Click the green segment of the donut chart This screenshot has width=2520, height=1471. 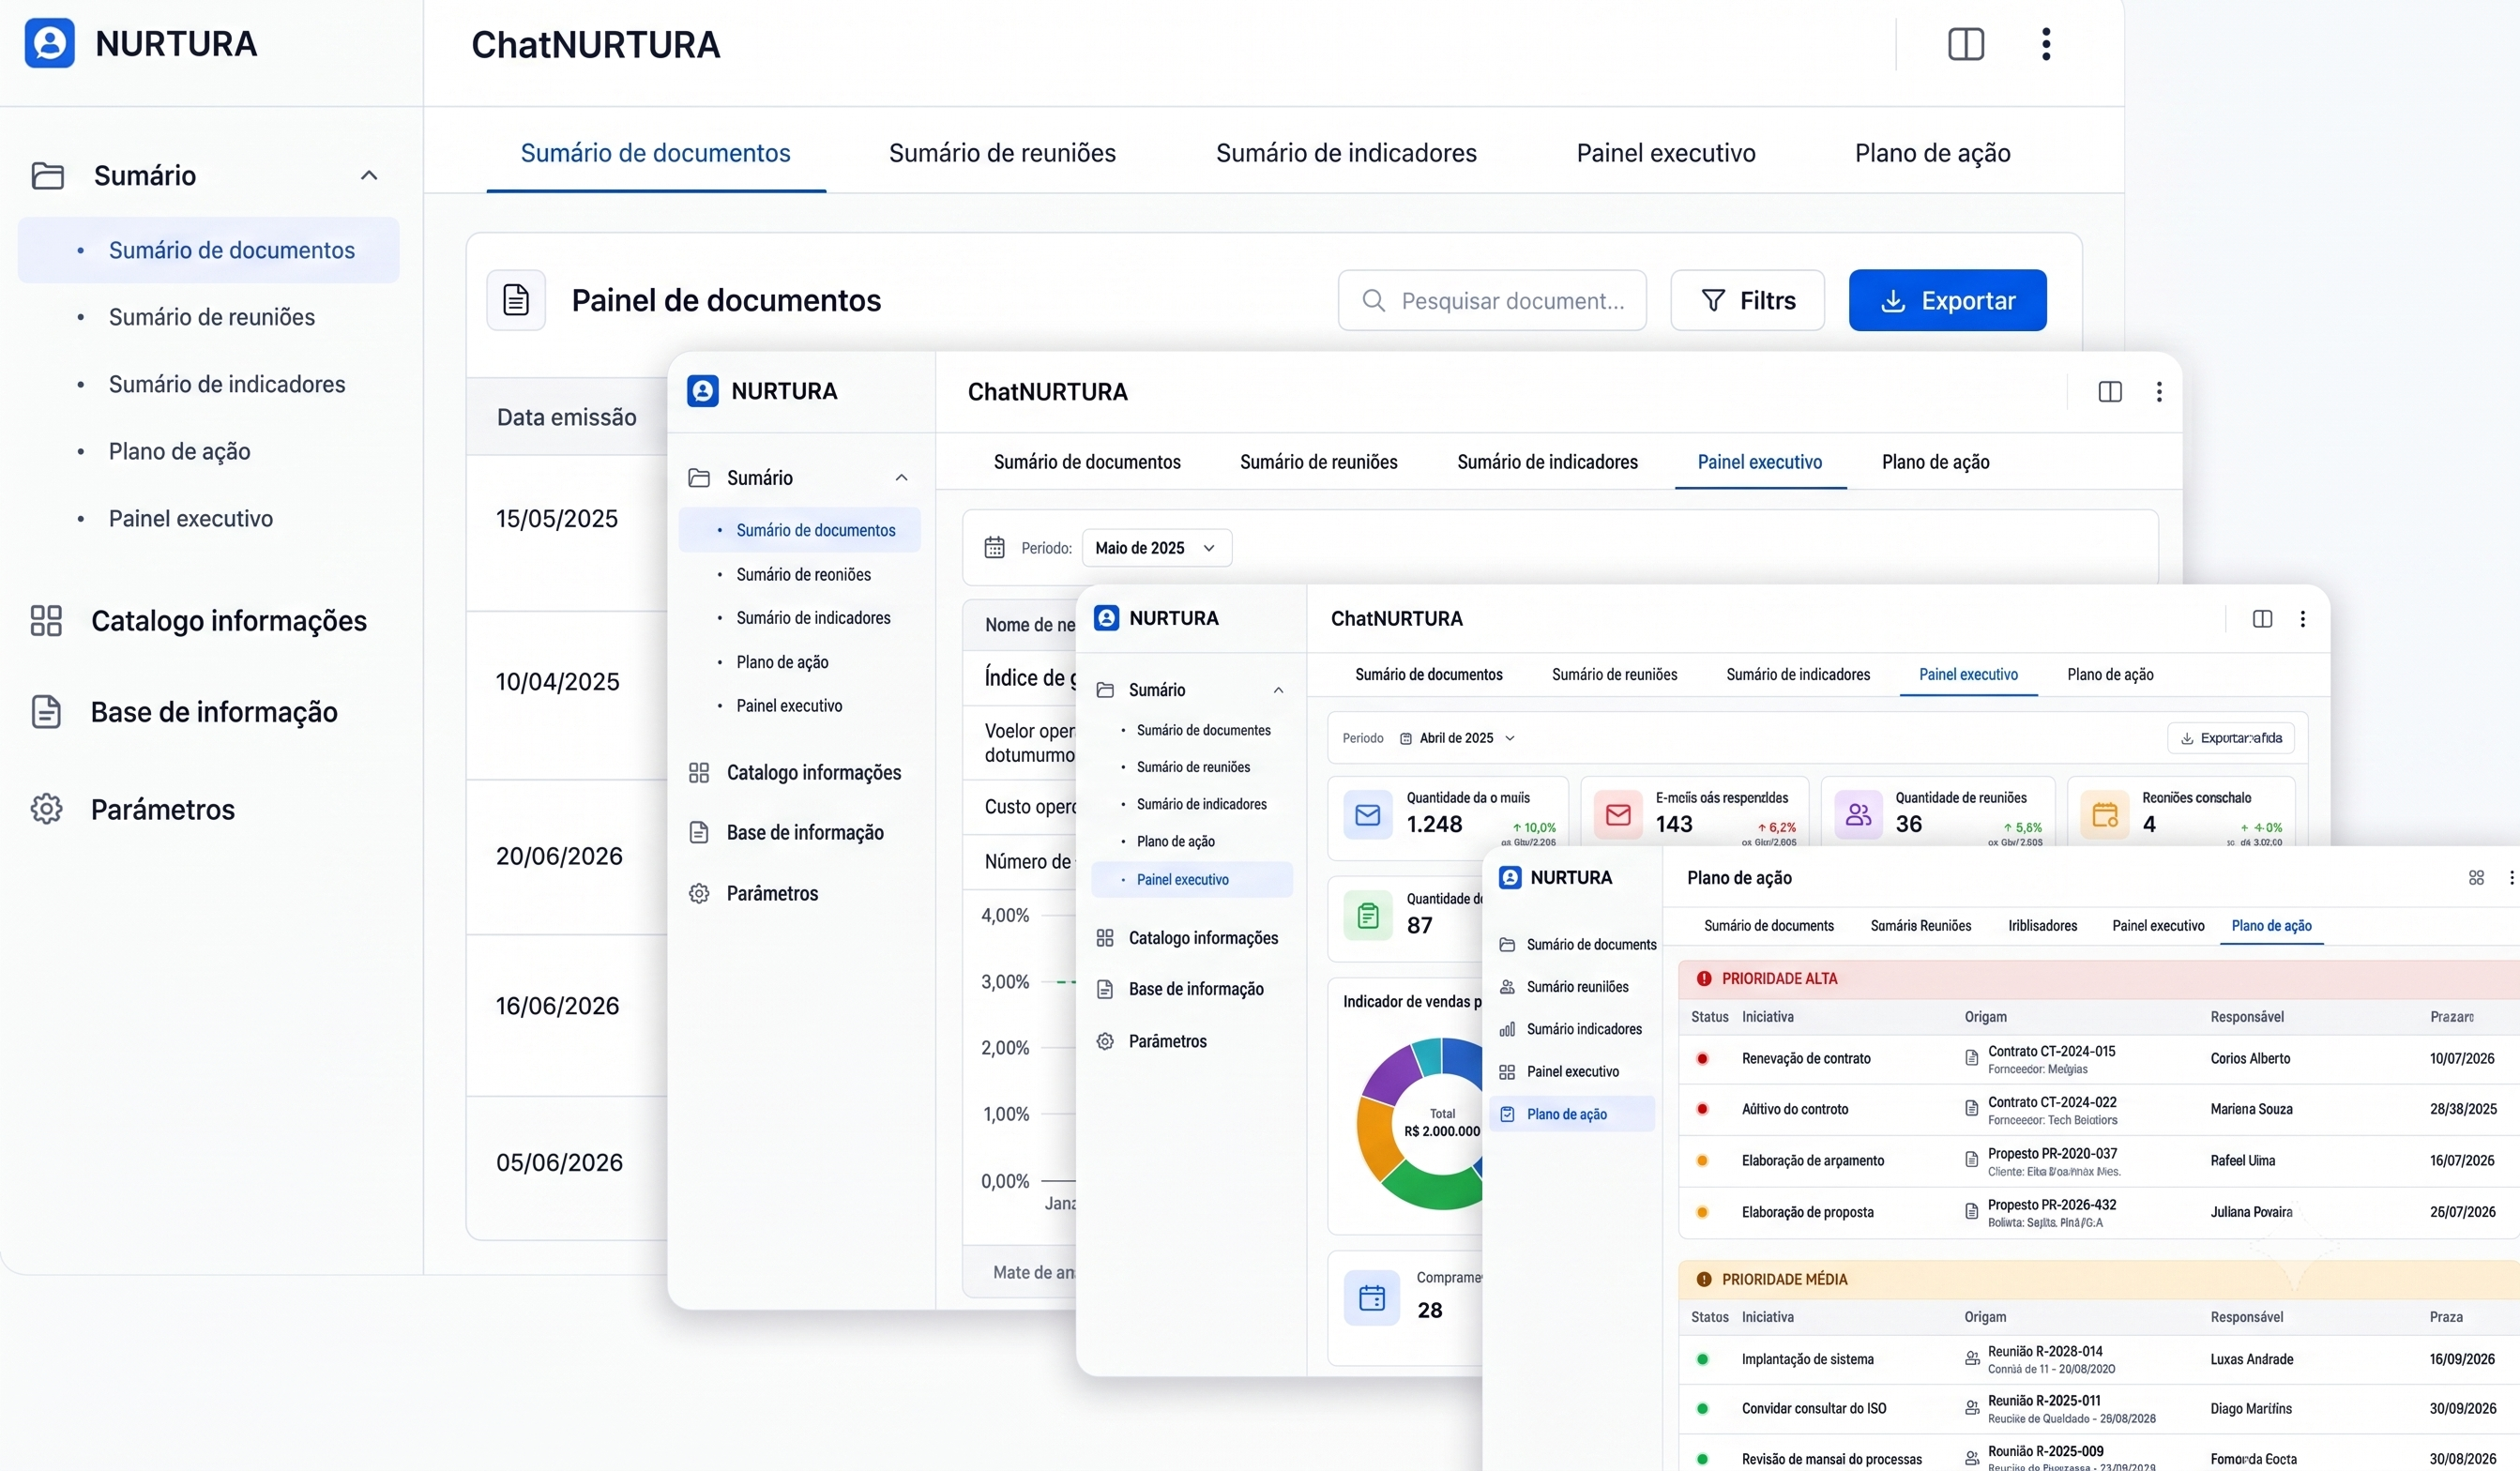pyautogui.click(x=1432, y=1187)
